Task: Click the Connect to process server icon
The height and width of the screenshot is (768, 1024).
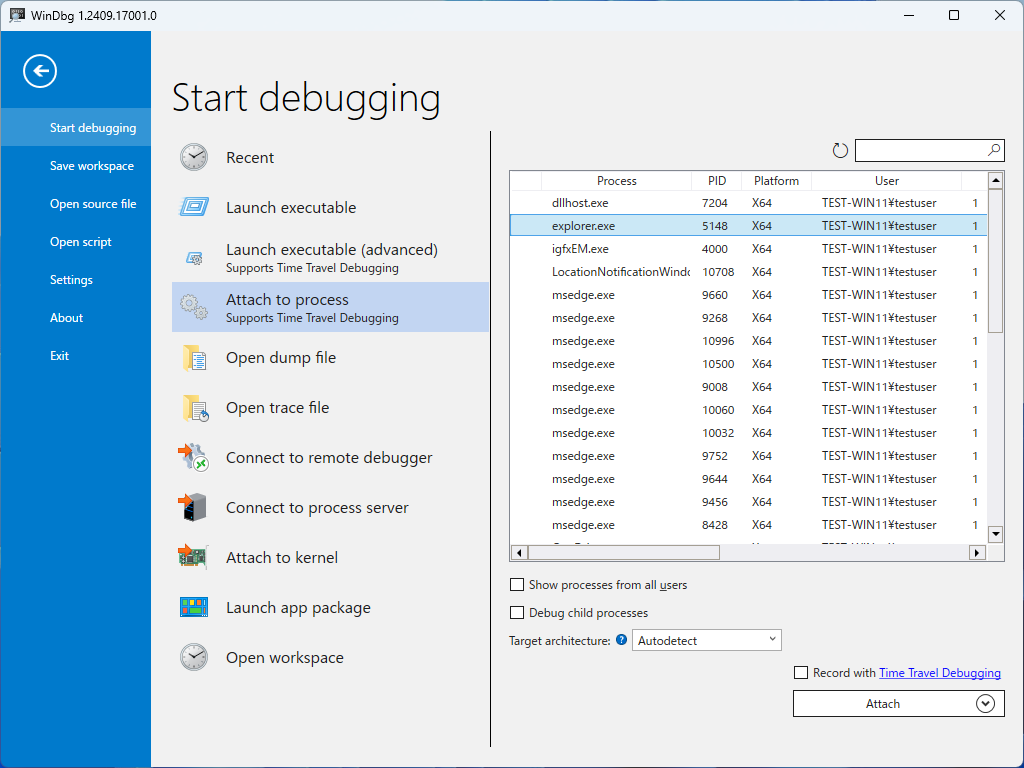Action: [193, 507]
